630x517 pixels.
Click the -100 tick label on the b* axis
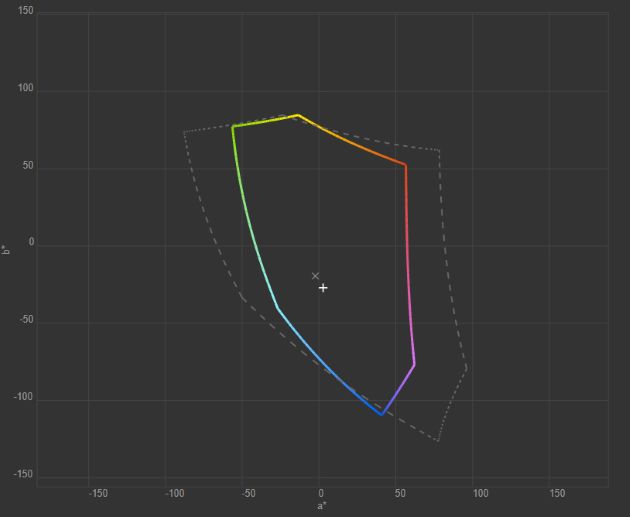pyautogui.click(x=24, y=396)
